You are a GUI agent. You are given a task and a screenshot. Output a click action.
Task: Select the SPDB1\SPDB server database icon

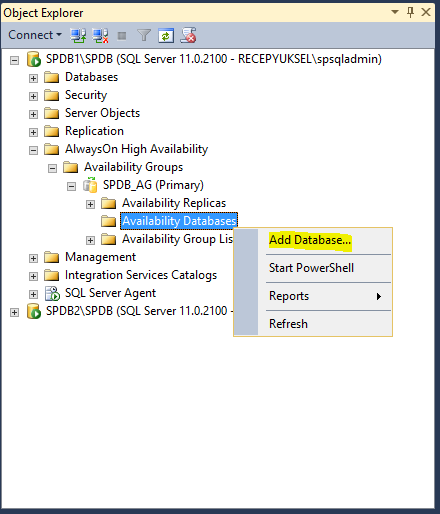click(x=34, y=59)
